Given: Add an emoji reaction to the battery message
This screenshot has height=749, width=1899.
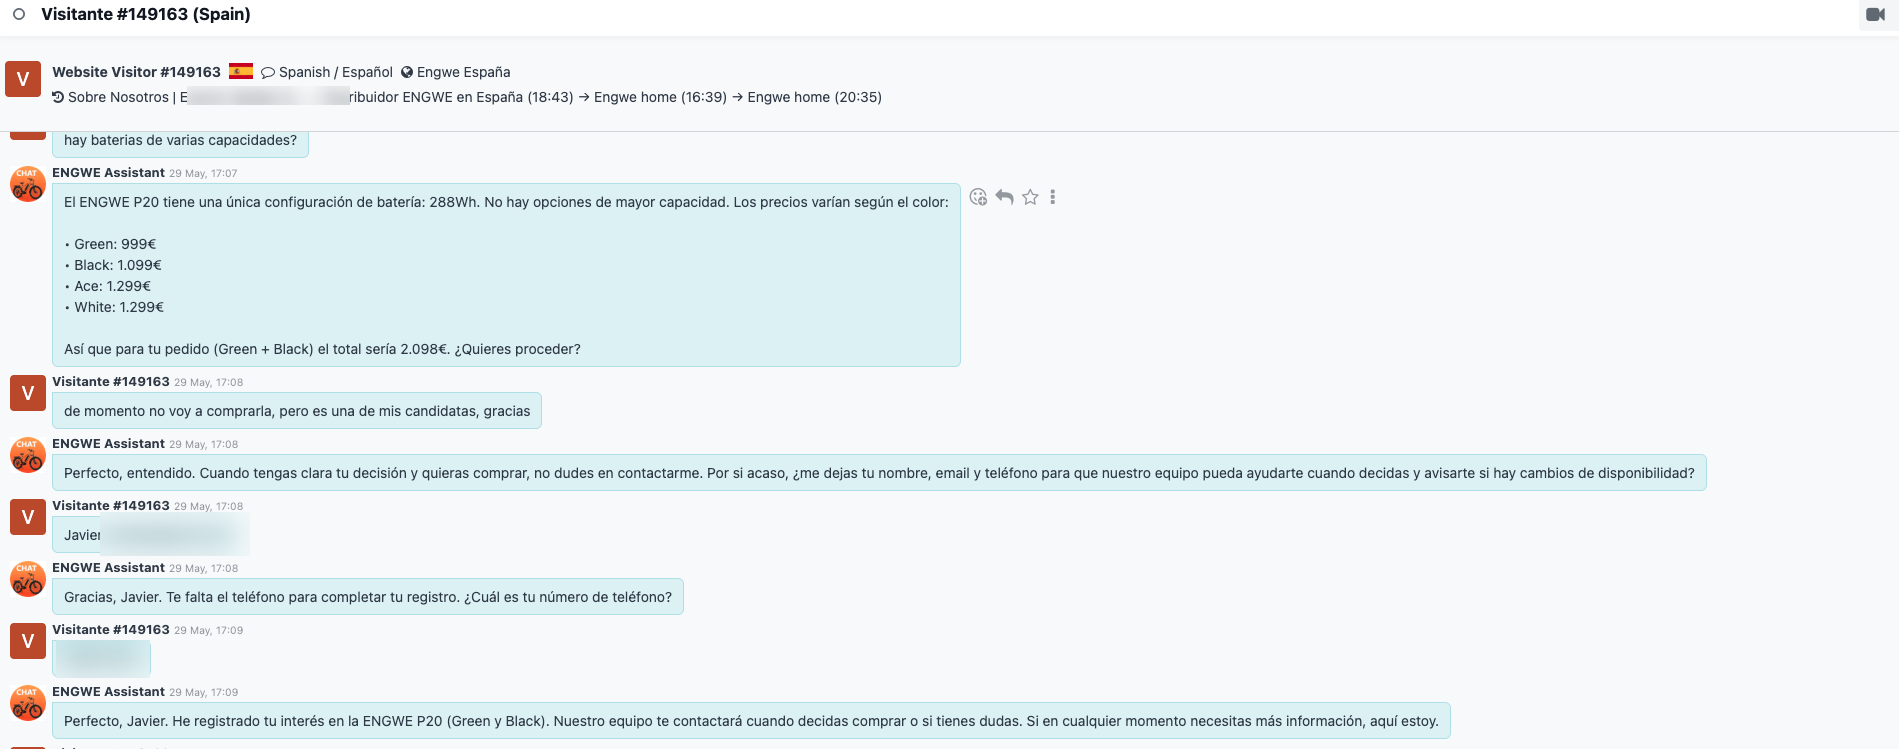Looking at the screenshot, I should [978, 197].
